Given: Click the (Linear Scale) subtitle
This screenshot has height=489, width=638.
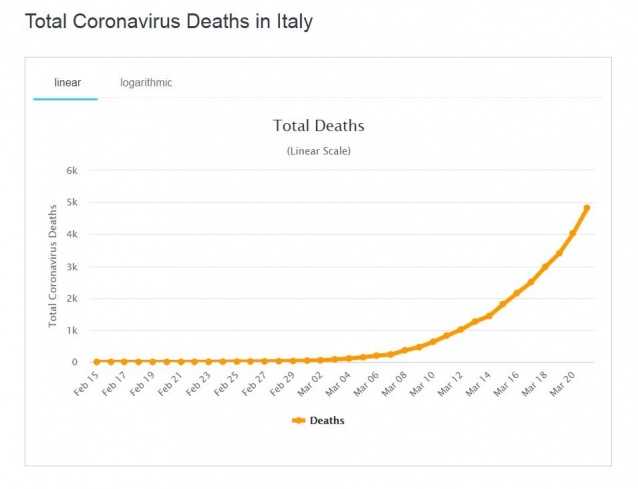Looking at the screenshot, I should pyautogui.click(x=318, y=151).
